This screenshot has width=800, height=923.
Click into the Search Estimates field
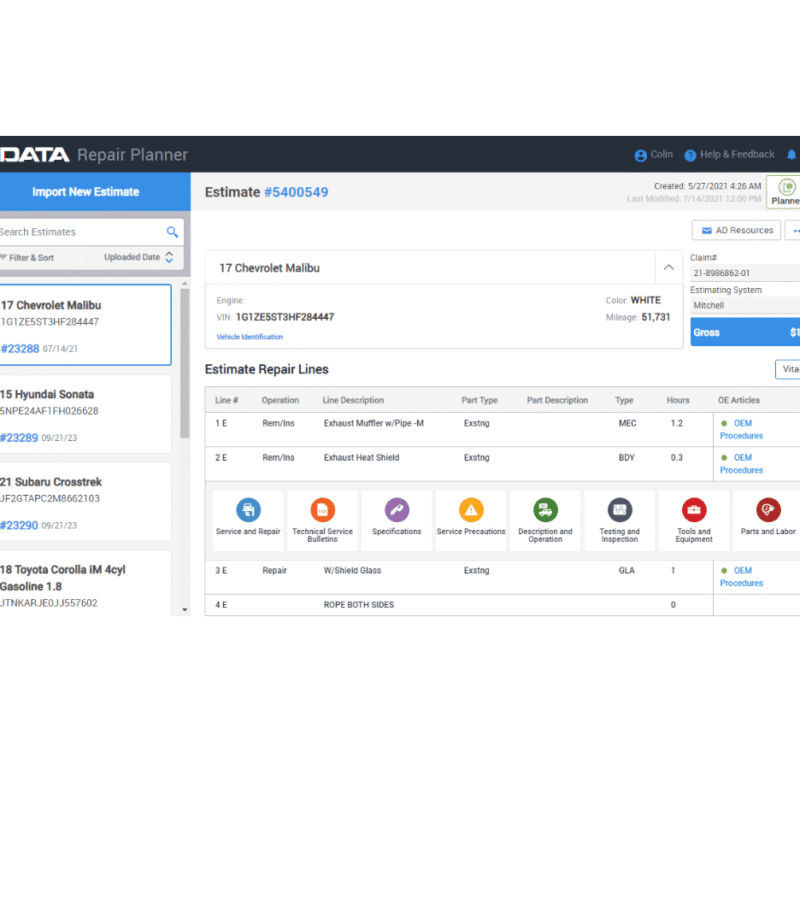coord(81,232)
